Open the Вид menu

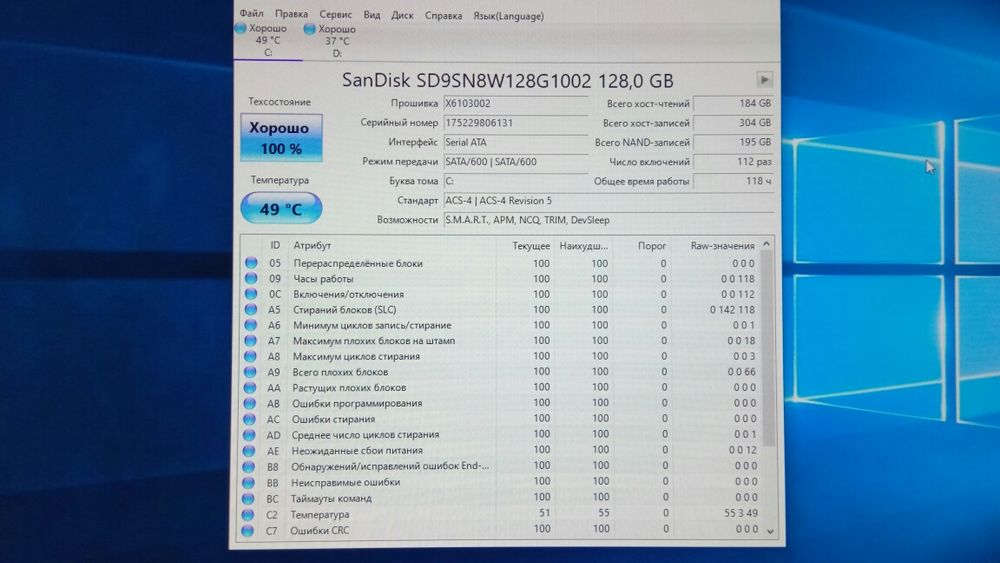point(372,15)
